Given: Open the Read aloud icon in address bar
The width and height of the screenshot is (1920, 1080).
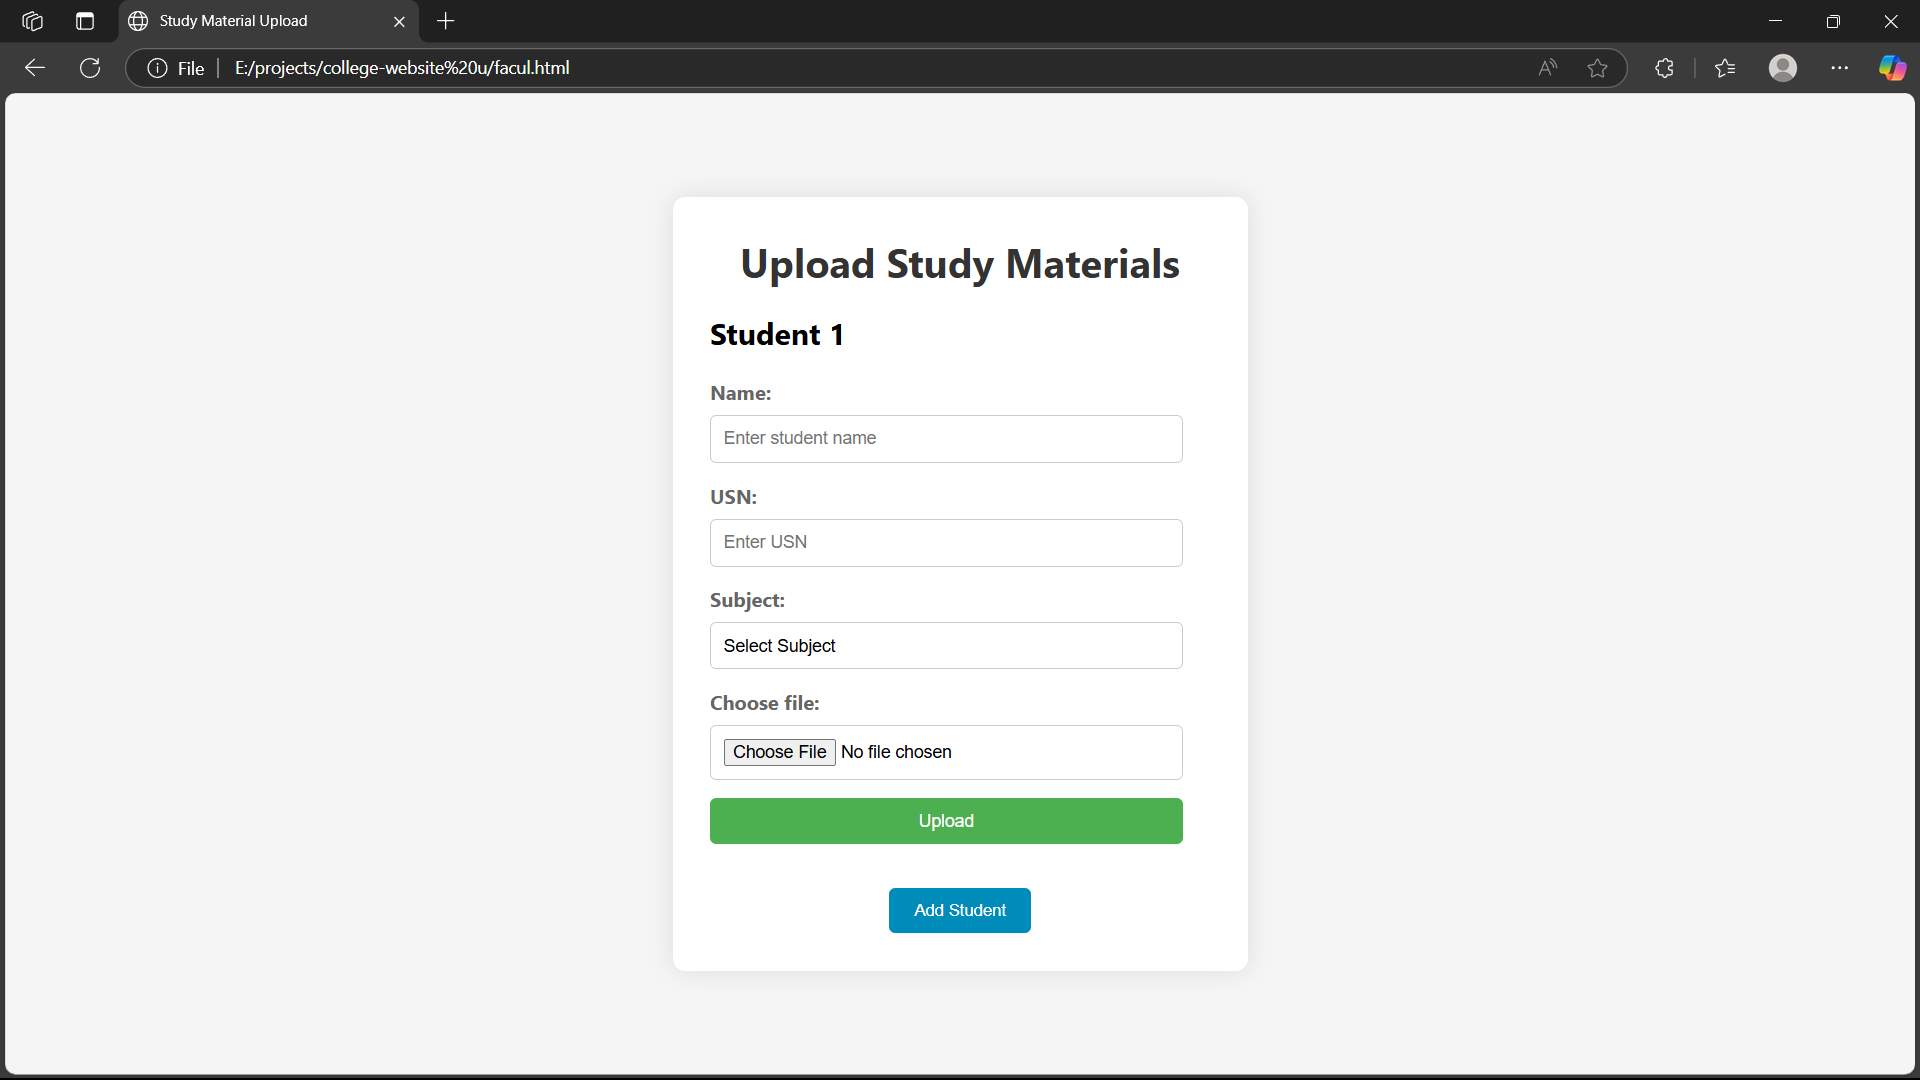Looking at the screenshot, I should (x=1547, y=68).
